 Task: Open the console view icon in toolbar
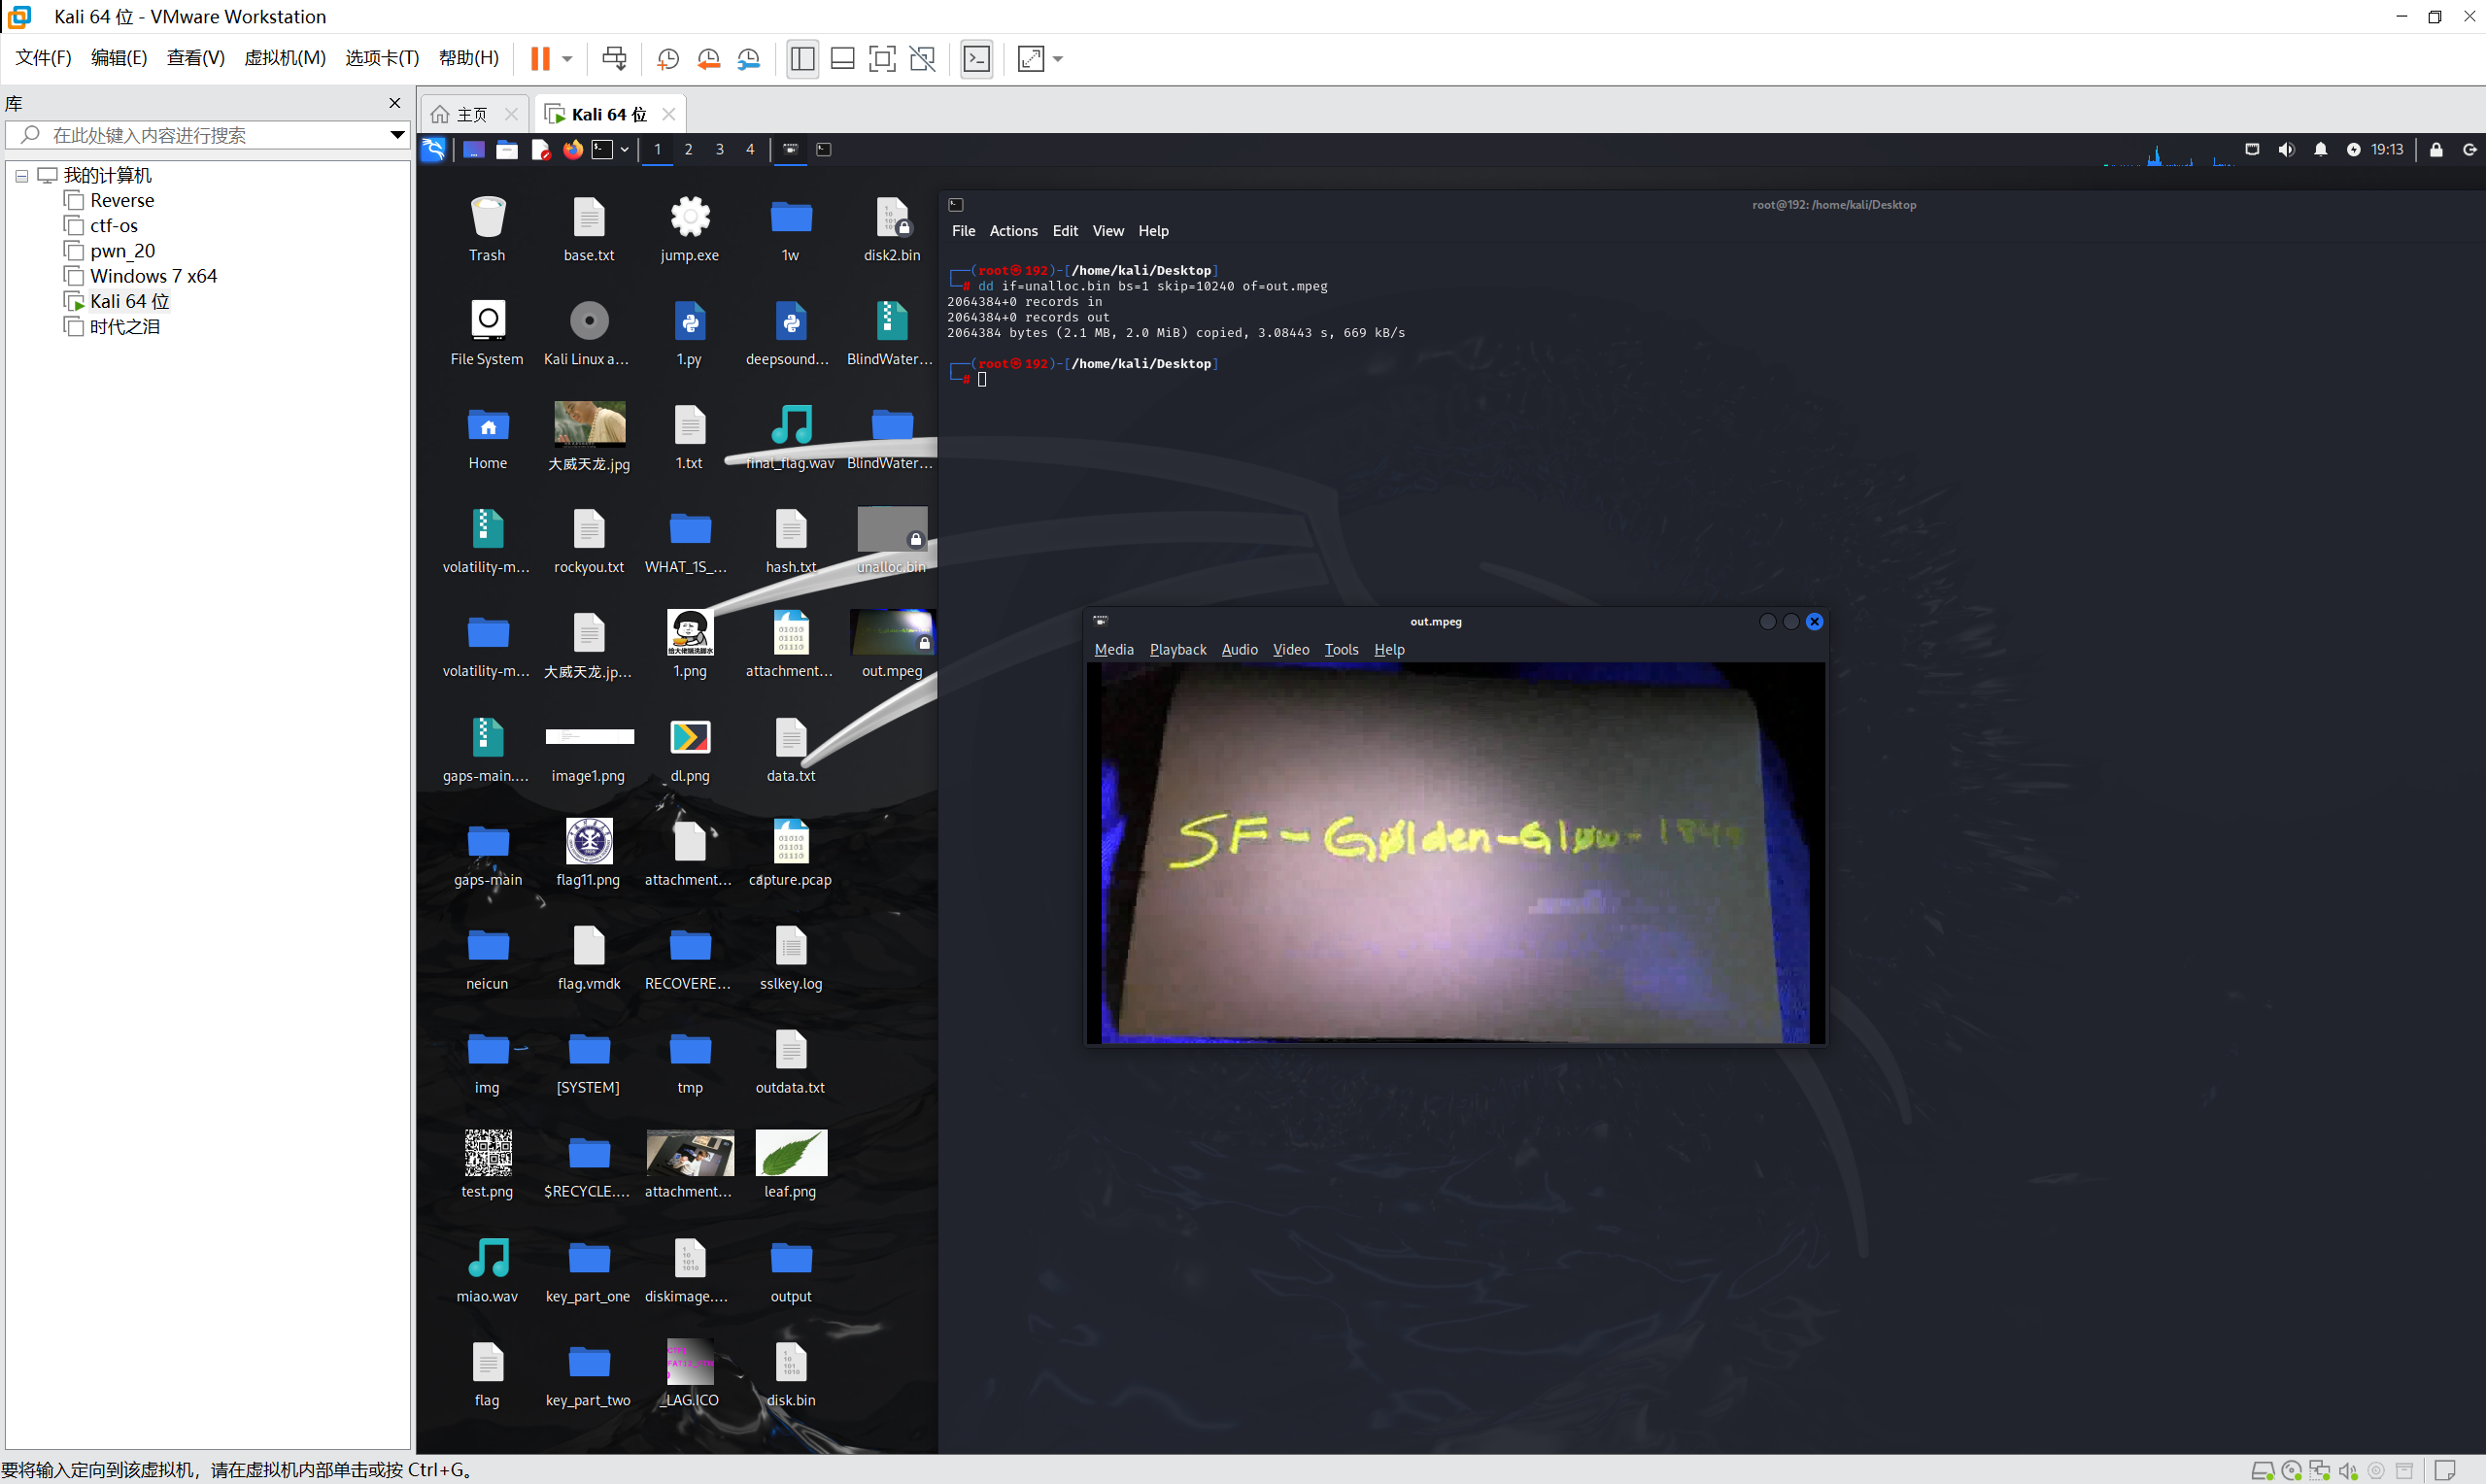coord(977,59)
